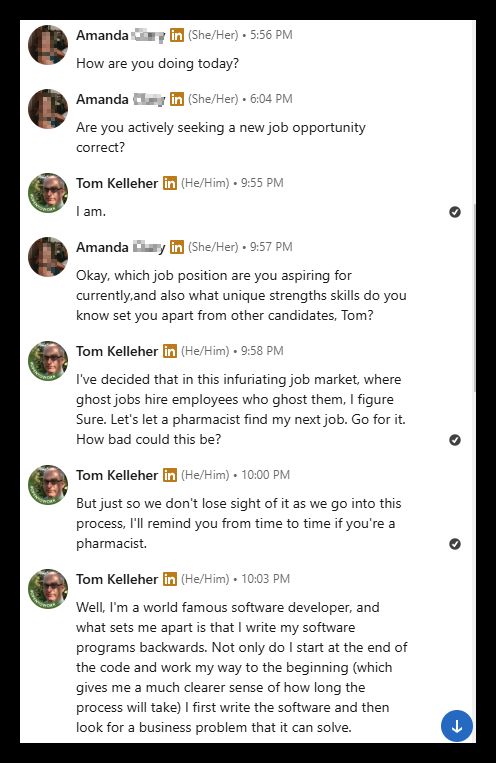Click the conversation scrollbar thumb on the right
Image resolution: width=496 pixels, height=763 pixels.
coord(475,298)
